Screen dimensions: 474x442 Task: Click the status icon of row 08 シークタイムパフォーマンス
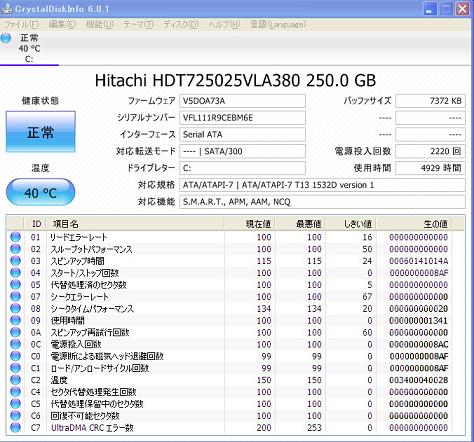[x=15, y=309]
